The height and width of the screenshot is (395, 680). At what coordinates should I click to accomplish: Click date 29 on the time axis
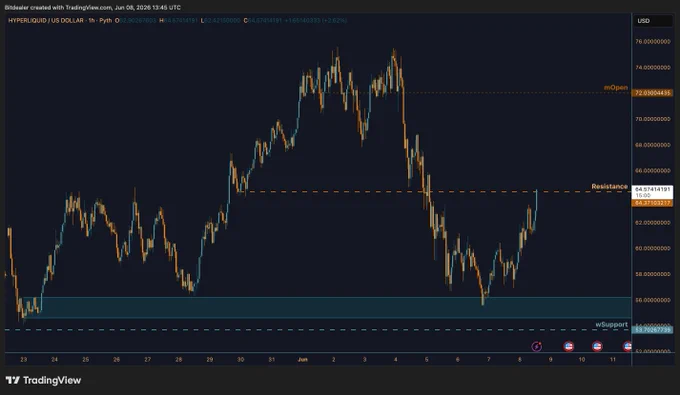pyautogui.click(x=209, y=359)
